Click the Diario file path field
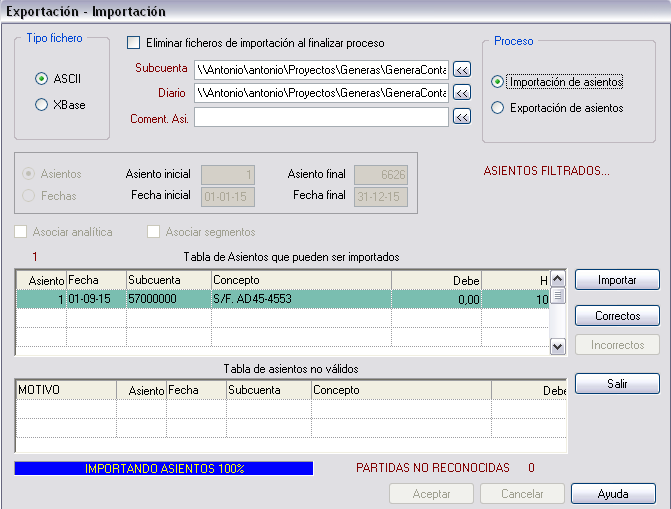The height and width of the screenshot is (509, 671). pyautogui.click(x=321, y=93)
